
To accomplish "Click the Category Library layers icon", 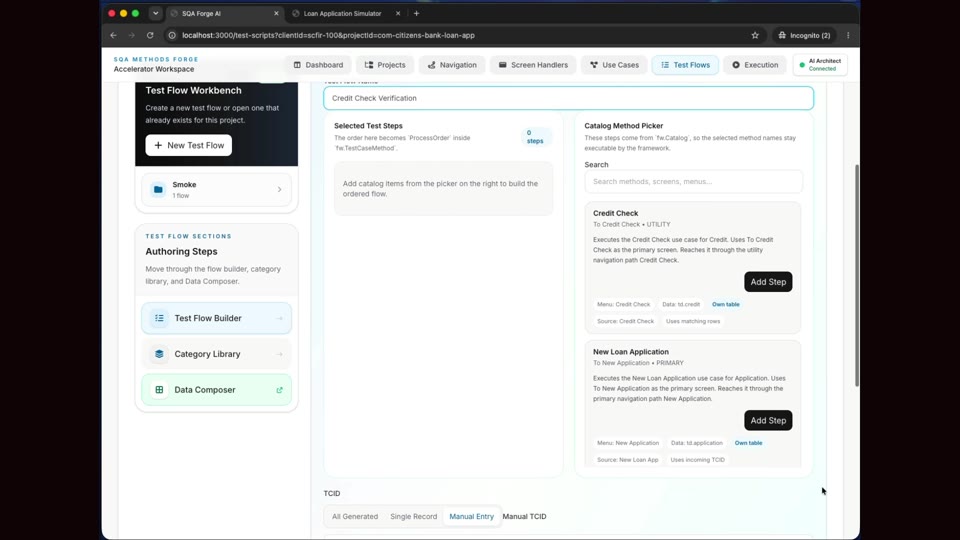I will tap(159, 354).
